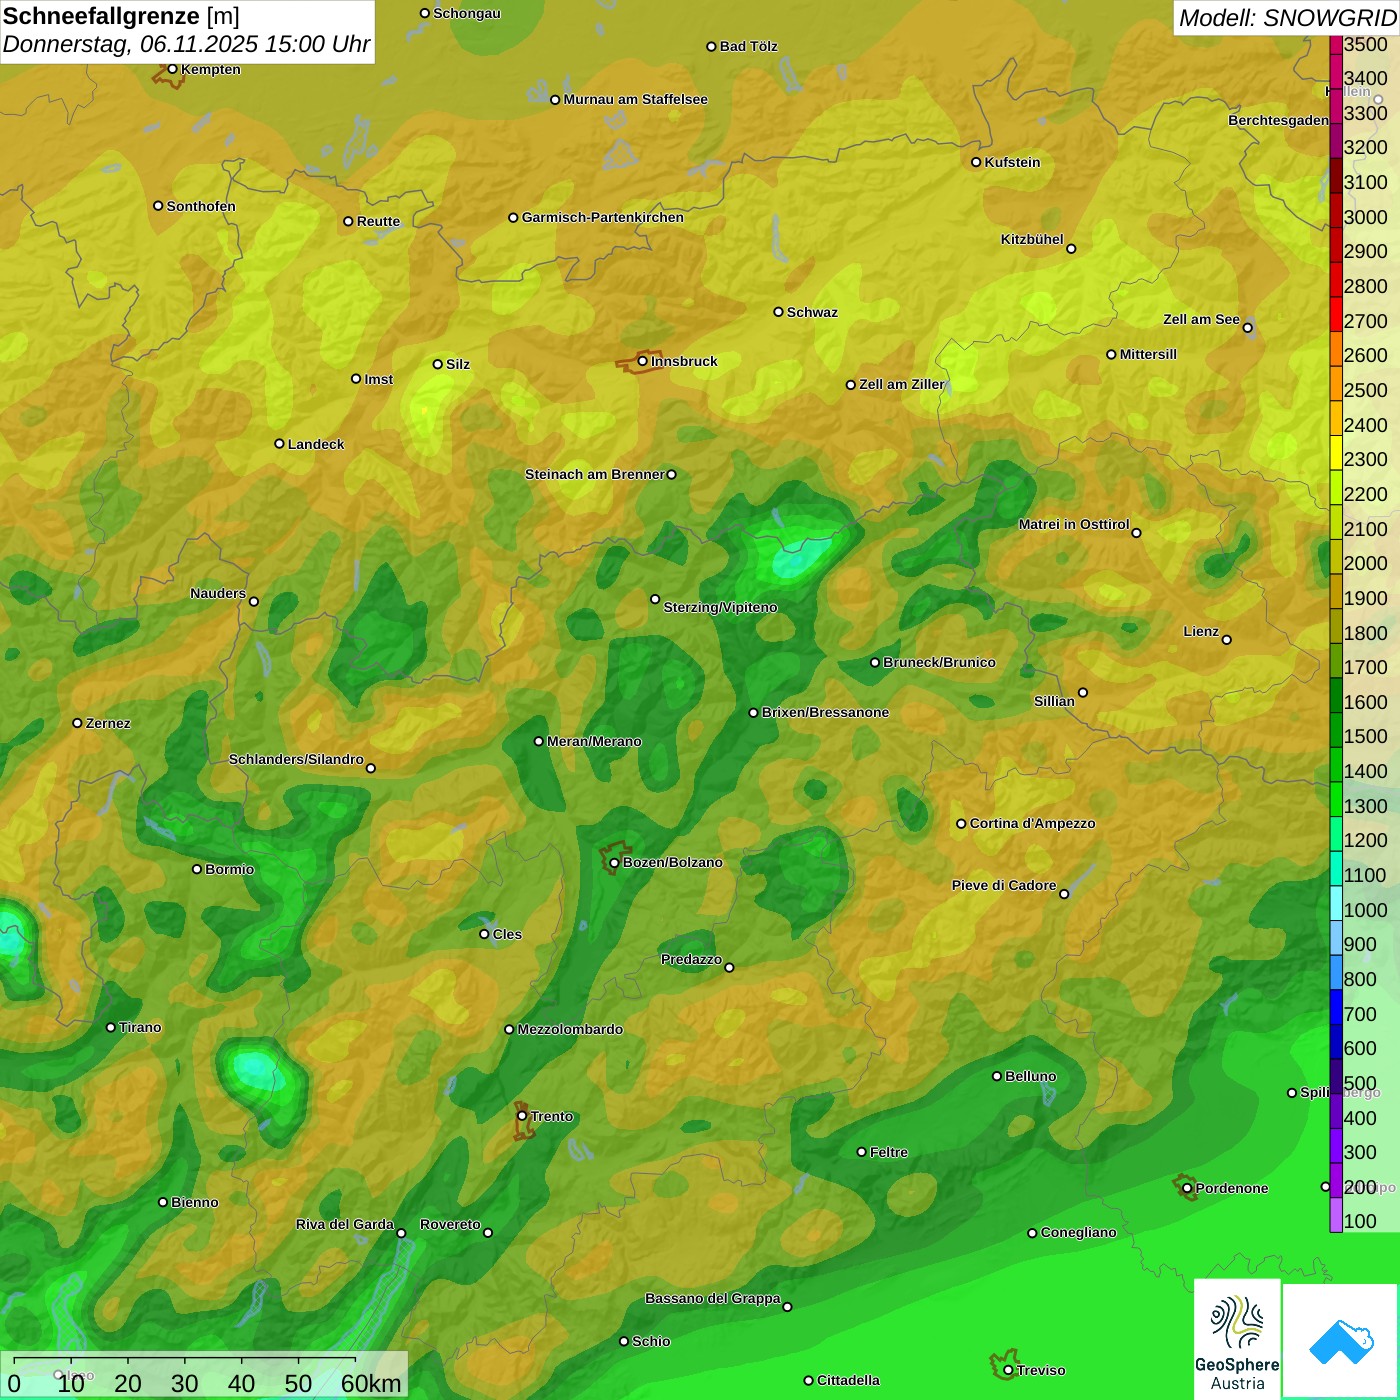Viewport: 1400px width, 1400px height.
Task: Click the Predazzo location dot
Action: (x=729, y=967)
